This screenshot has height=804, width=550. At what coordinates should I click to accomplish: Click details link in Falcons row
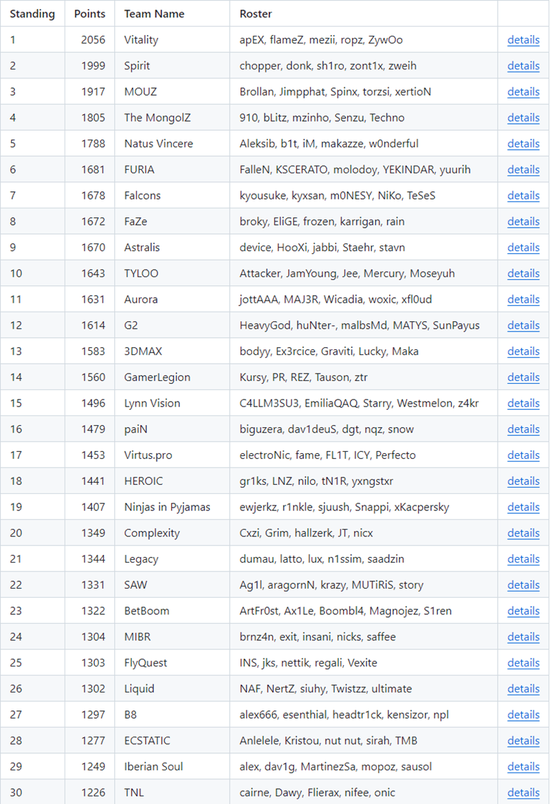coord(523,195)
